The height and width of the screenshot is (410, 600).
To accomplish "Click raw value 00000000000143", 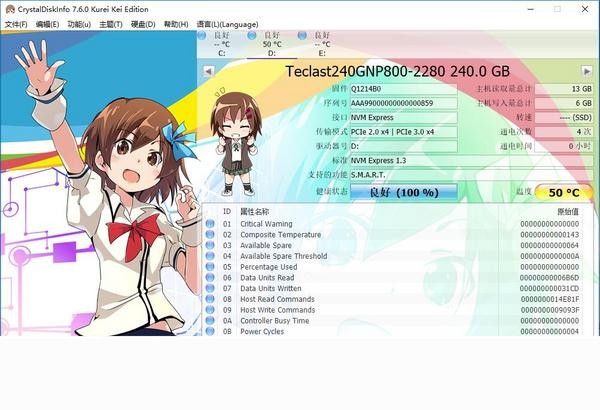I will click(549, 235).
